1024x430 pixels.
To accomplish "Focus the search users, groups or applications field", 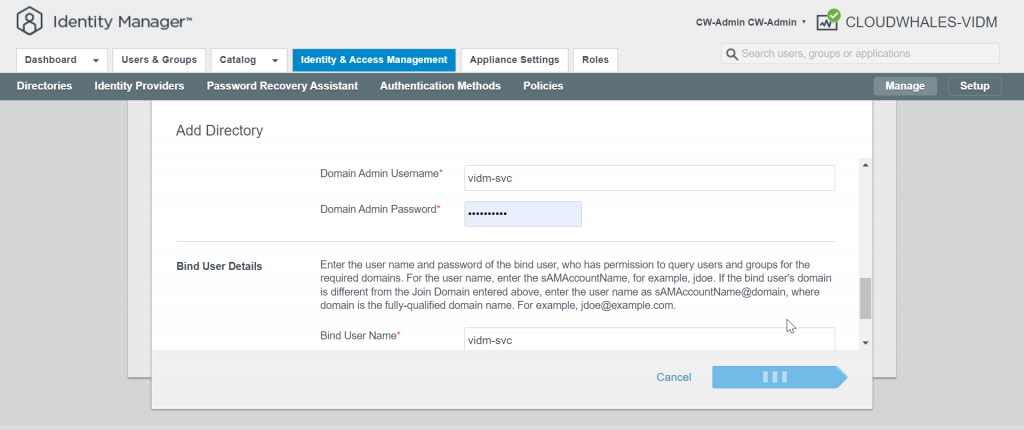I will tap(860, 54).
